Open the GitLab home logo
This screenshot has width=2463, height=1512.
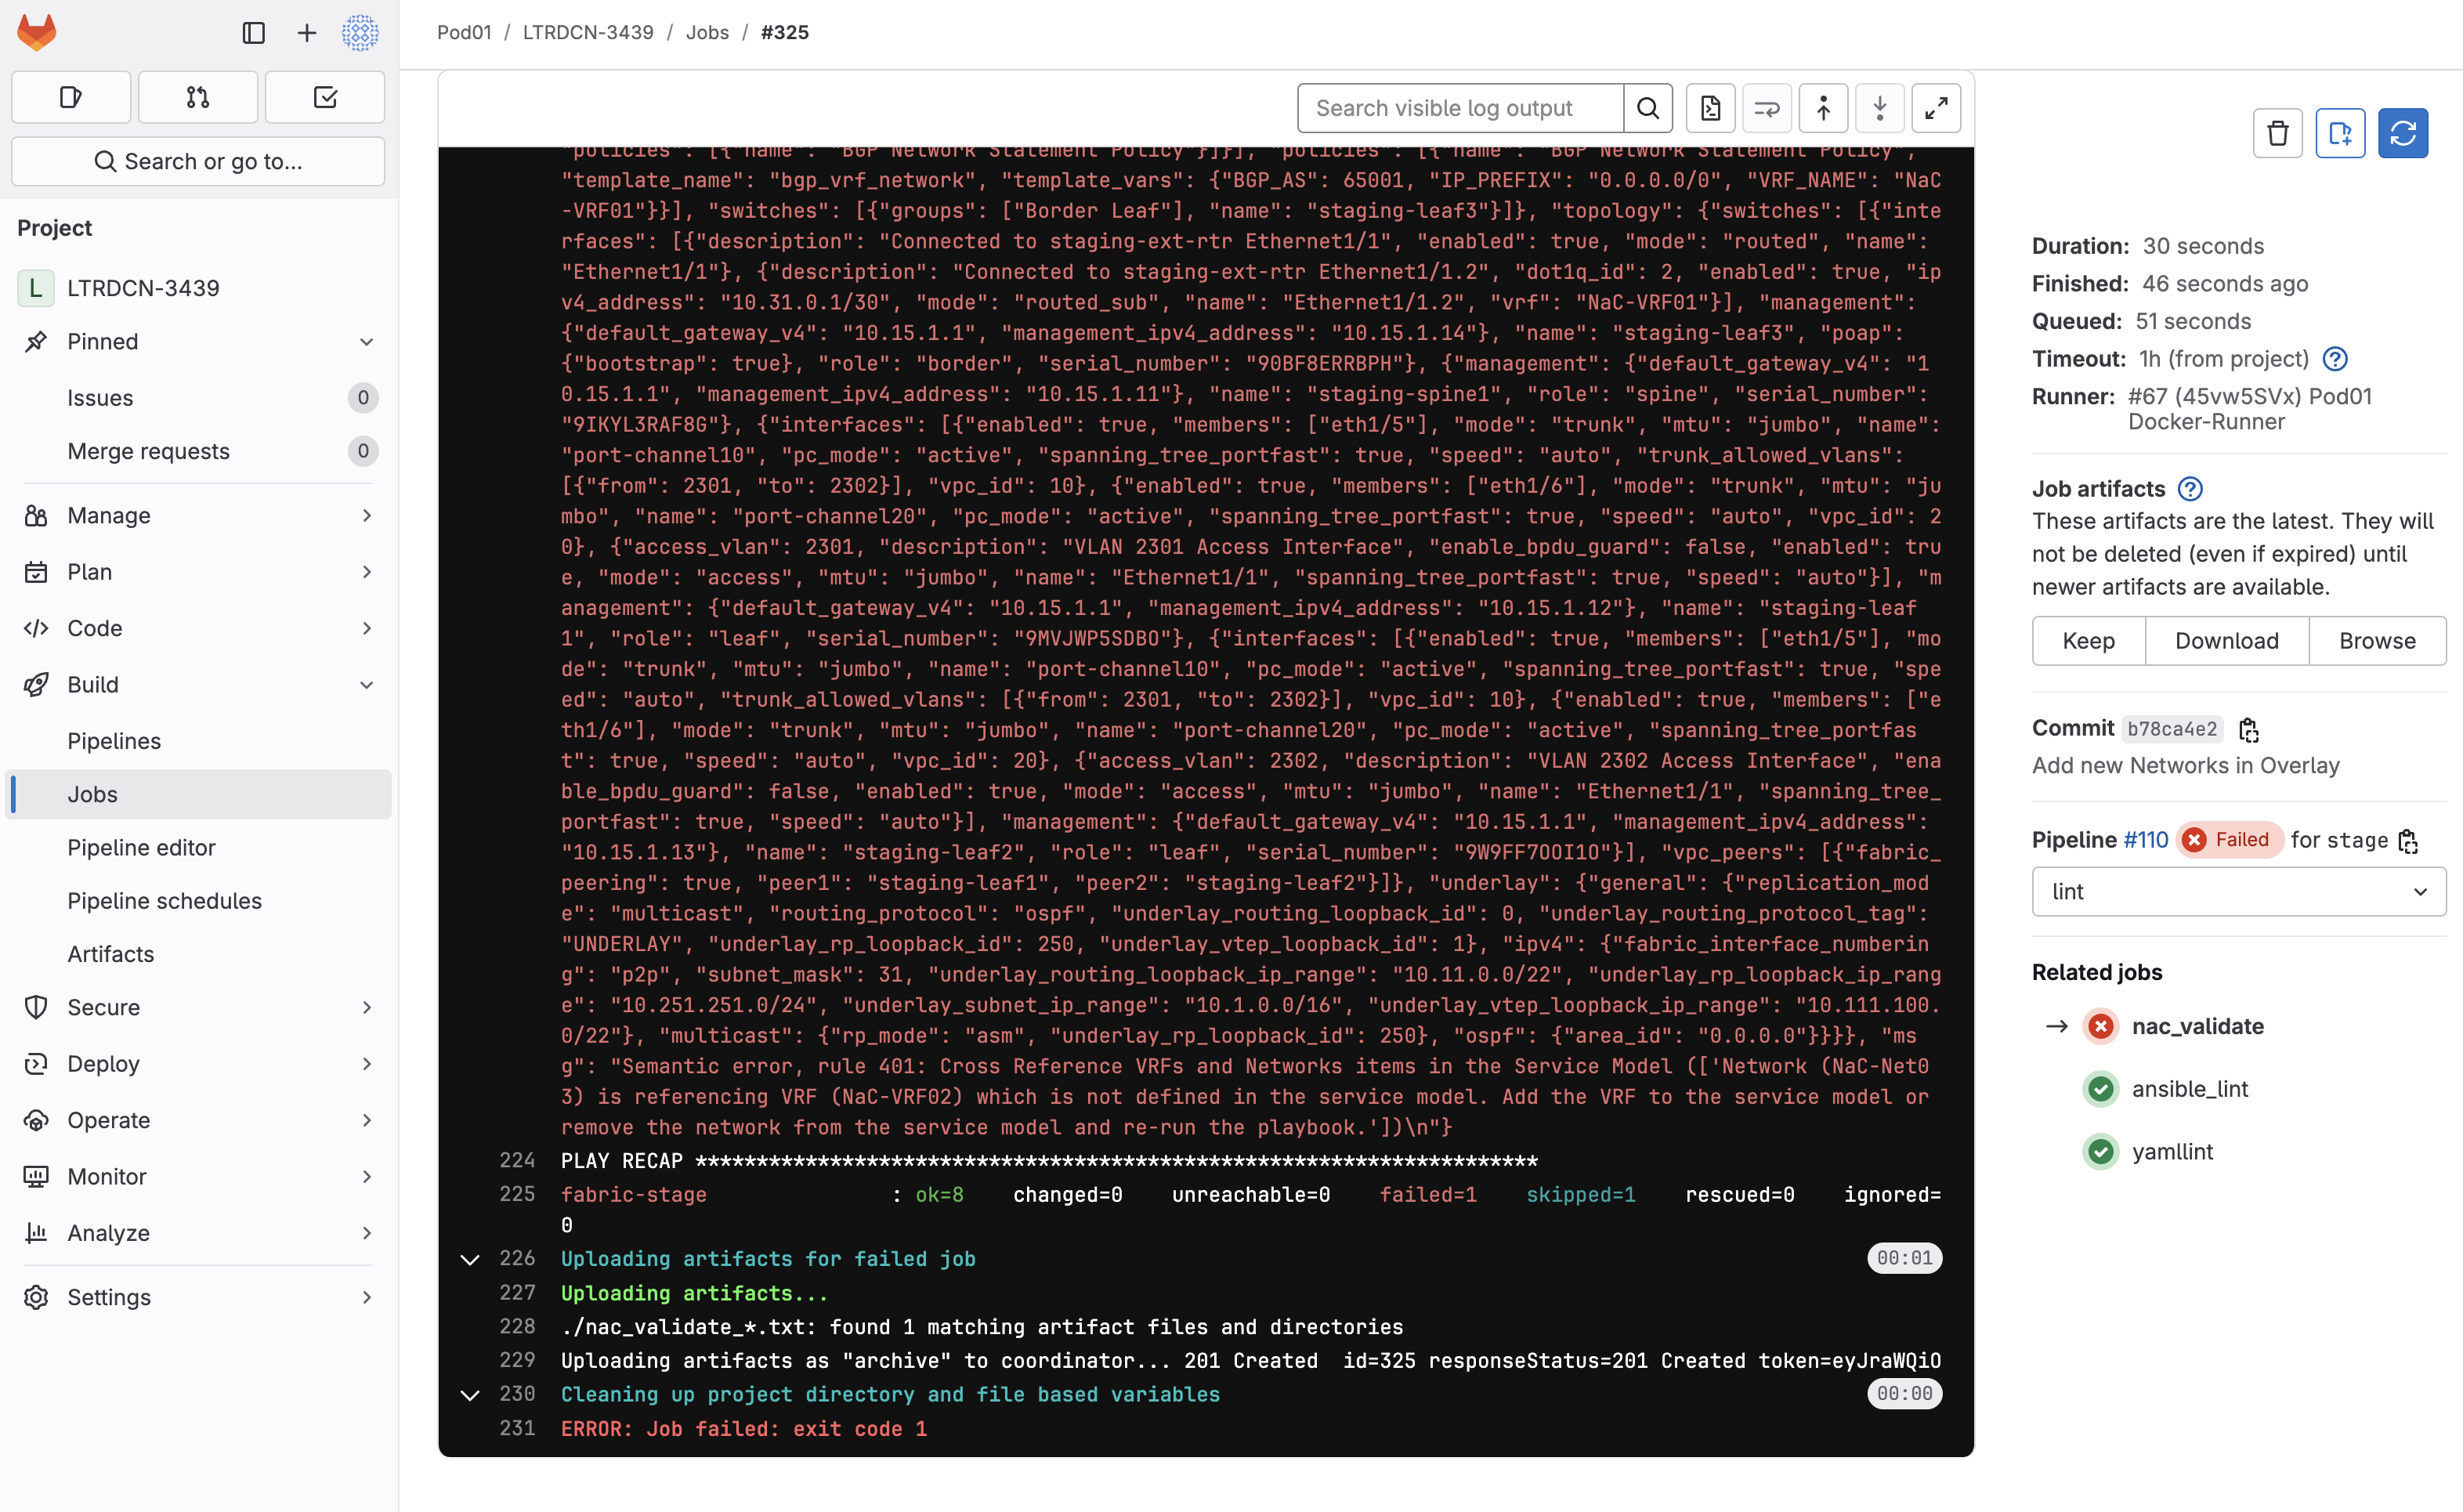pos(37,32)
